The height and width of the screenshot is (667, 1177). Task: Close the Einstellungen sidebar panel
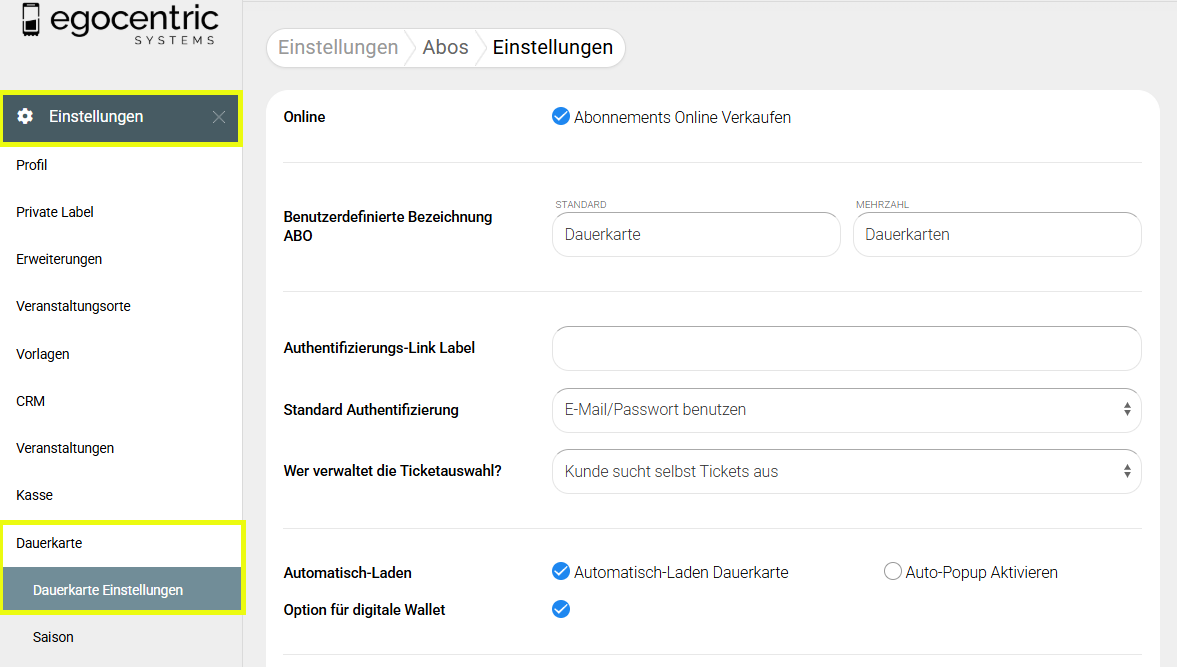(x=219, y=117)
